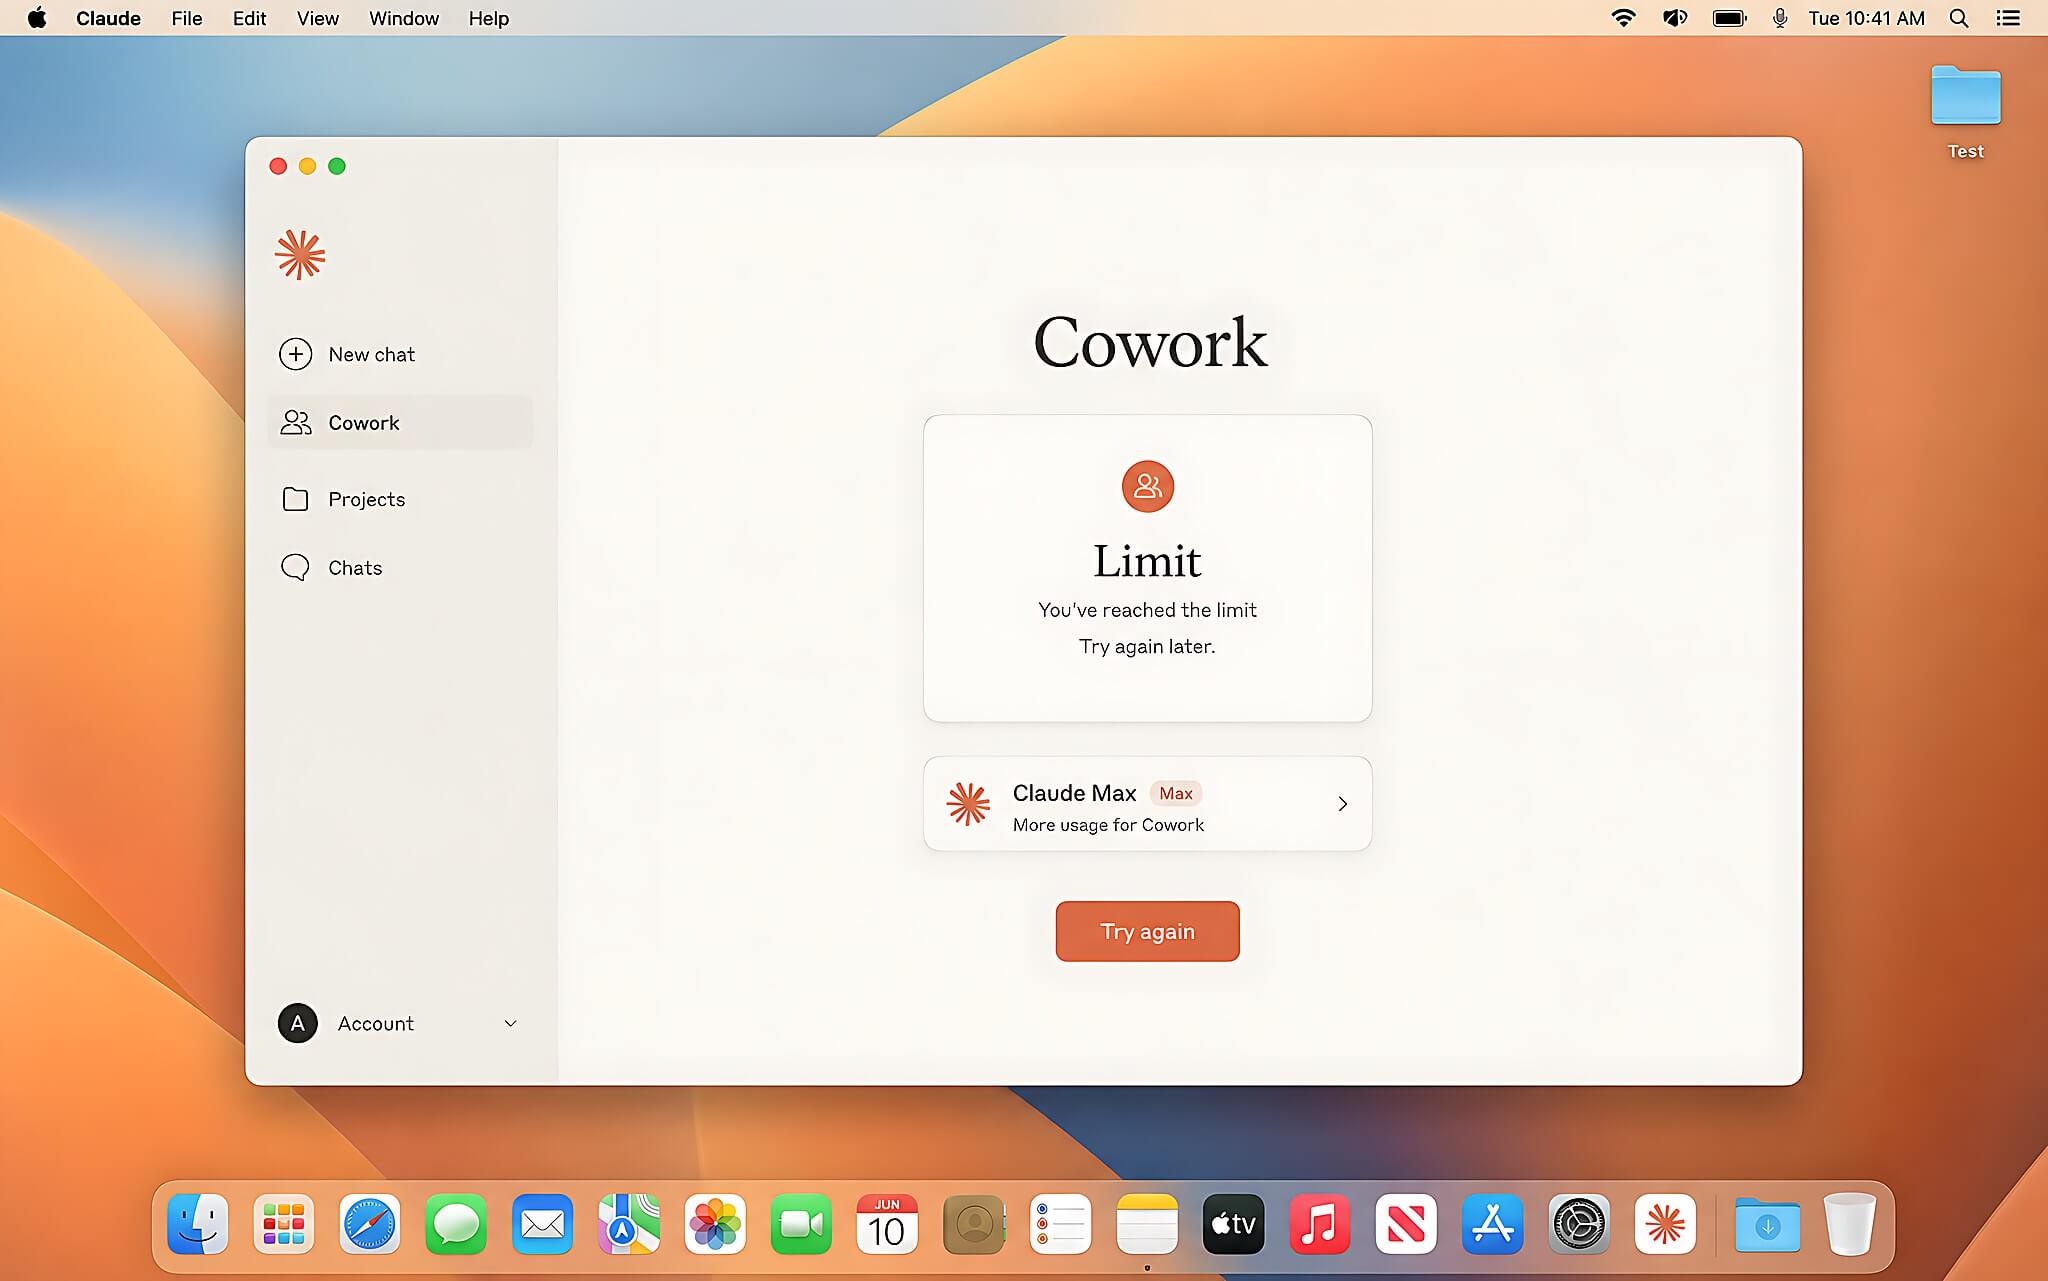Open Music from the dock

pos(1319,1224)
